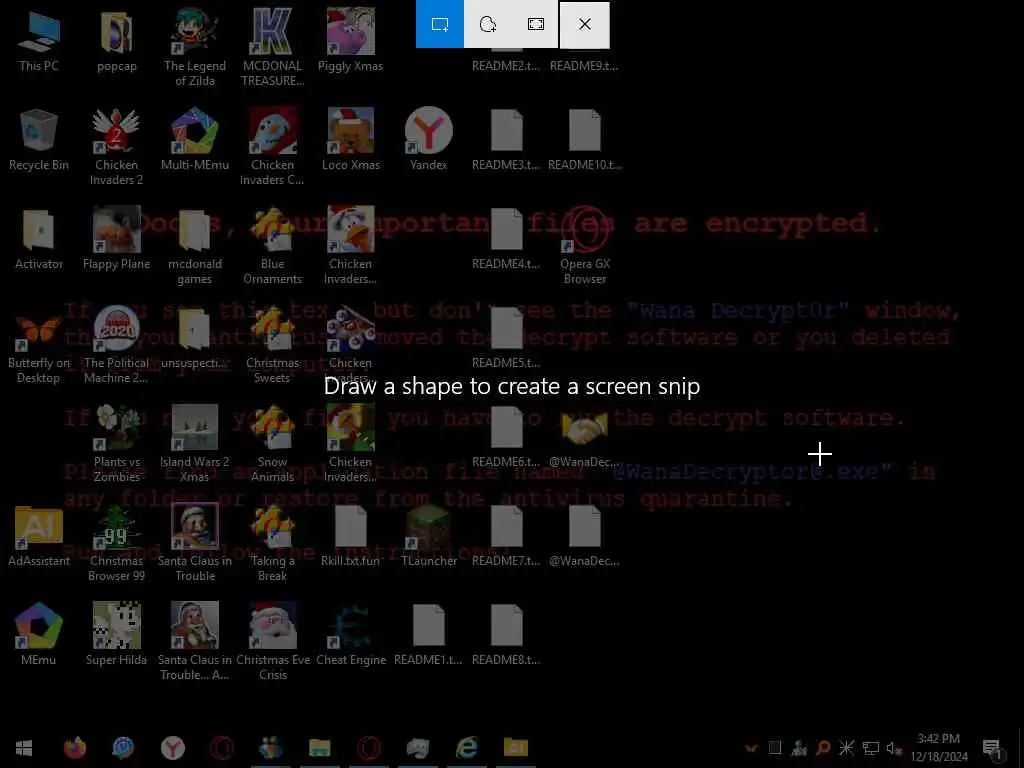The width and height of the screenshot is (1024, 768).
Task: Select Santa Claus in Trouble... A... icon
Action: 195,641
